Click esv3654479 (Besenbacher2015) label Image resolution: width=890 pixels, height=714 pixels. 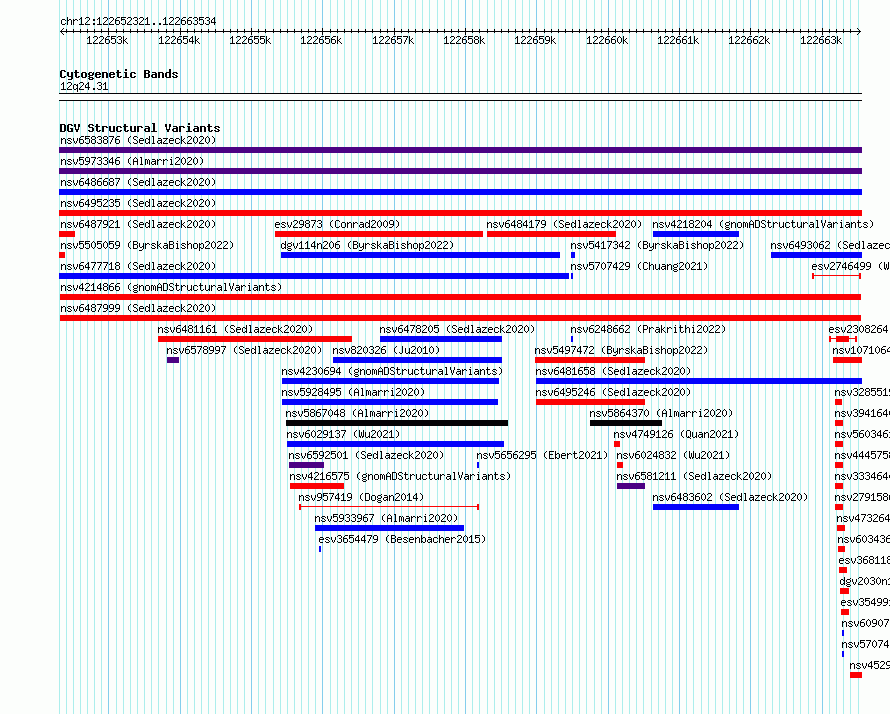402,539
